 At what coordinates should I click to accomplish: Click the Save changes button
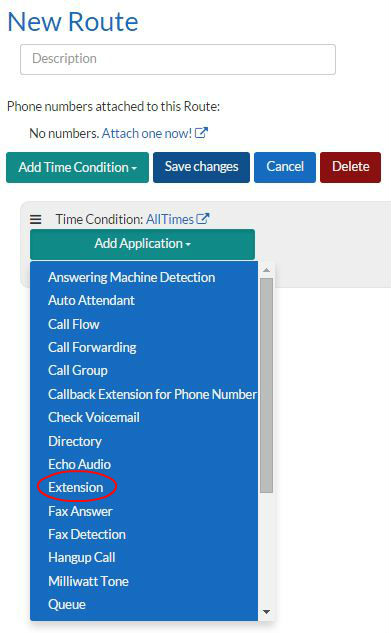coord(201,167)
